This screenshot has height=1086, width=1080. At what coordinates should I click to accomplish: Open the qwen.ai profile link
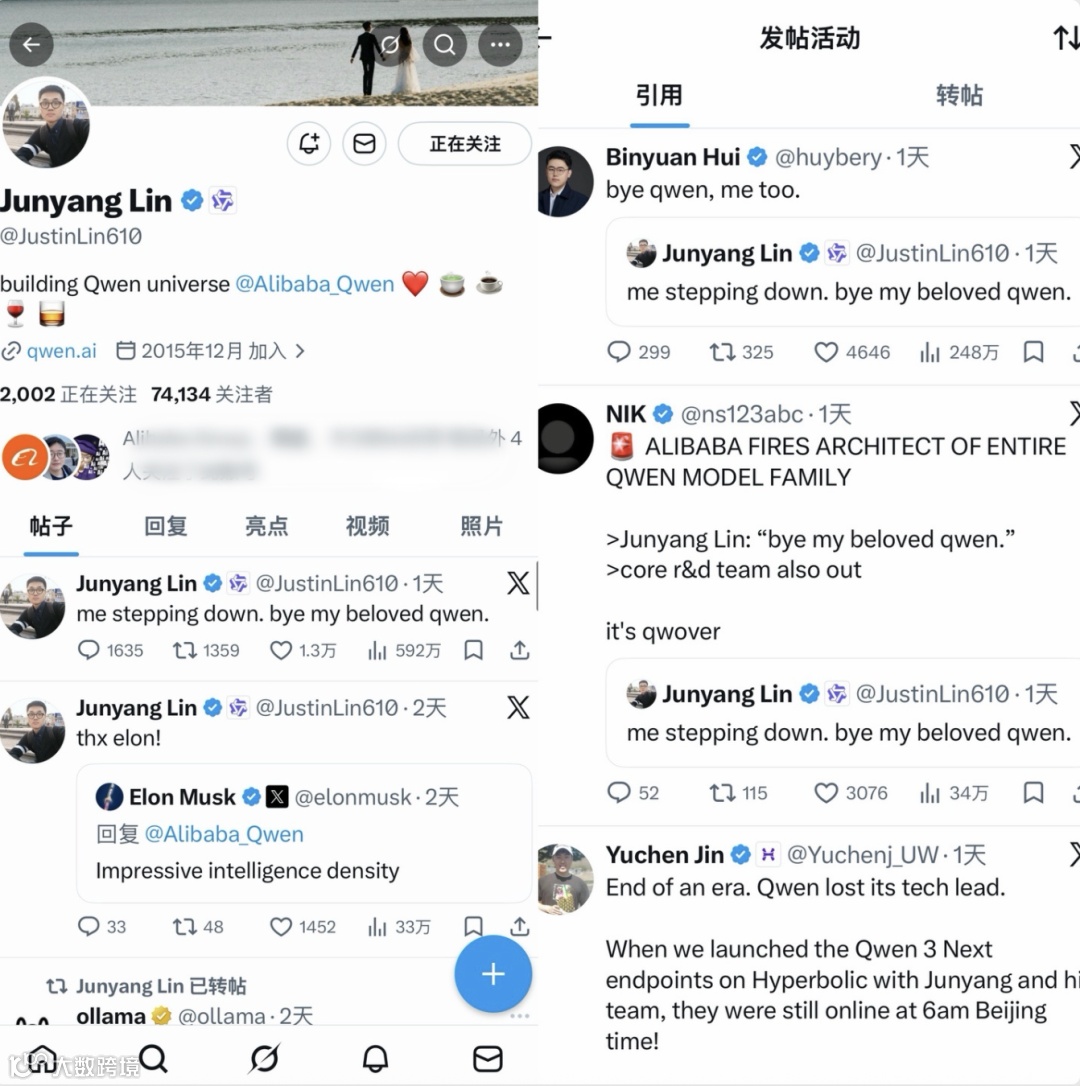61,351
